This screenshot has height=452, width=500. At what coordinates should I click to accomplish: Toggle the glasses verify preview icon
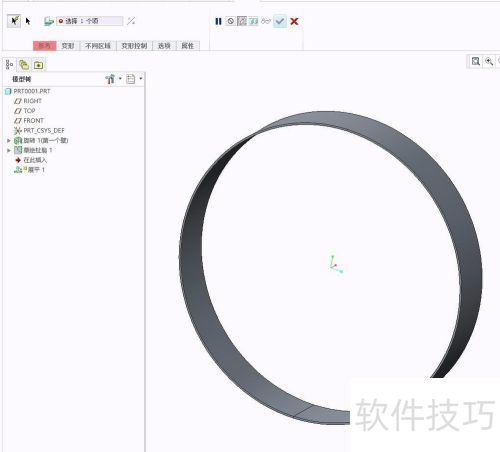point(266,21)
